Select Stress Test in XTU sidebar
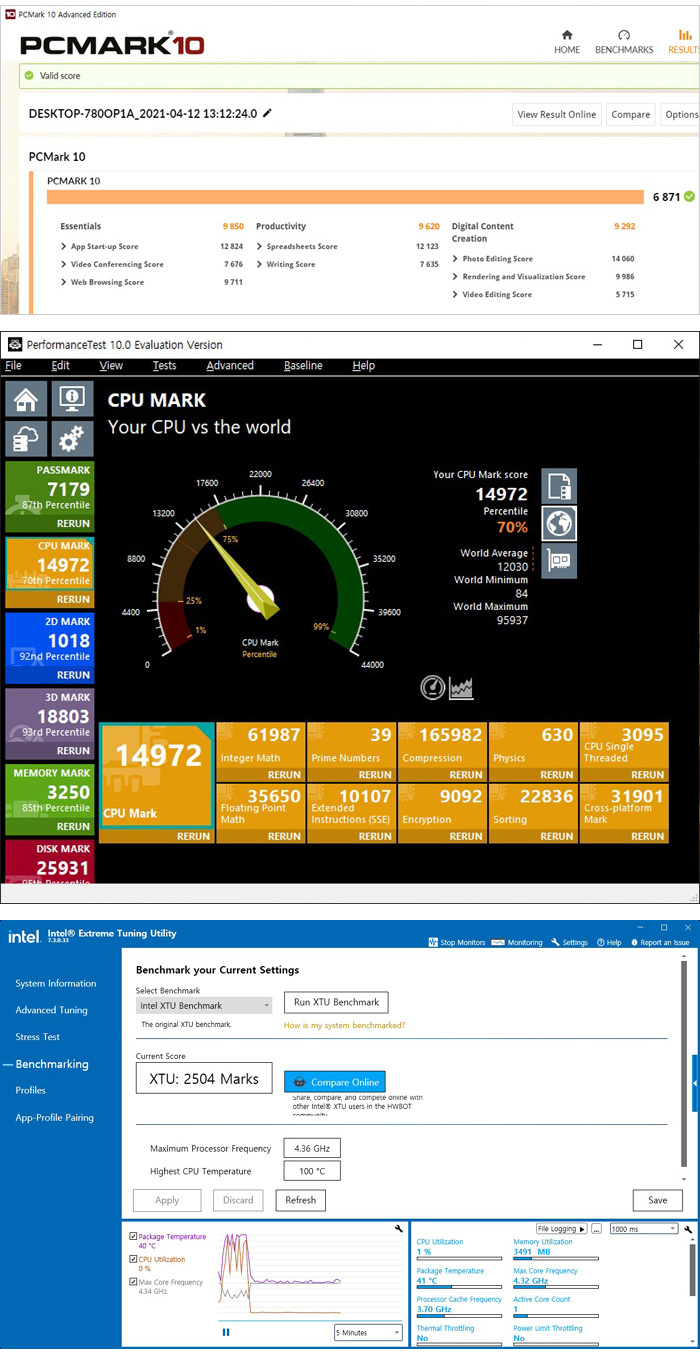This screenshot has height=1352, width=700. click(x=38, y=1037)
